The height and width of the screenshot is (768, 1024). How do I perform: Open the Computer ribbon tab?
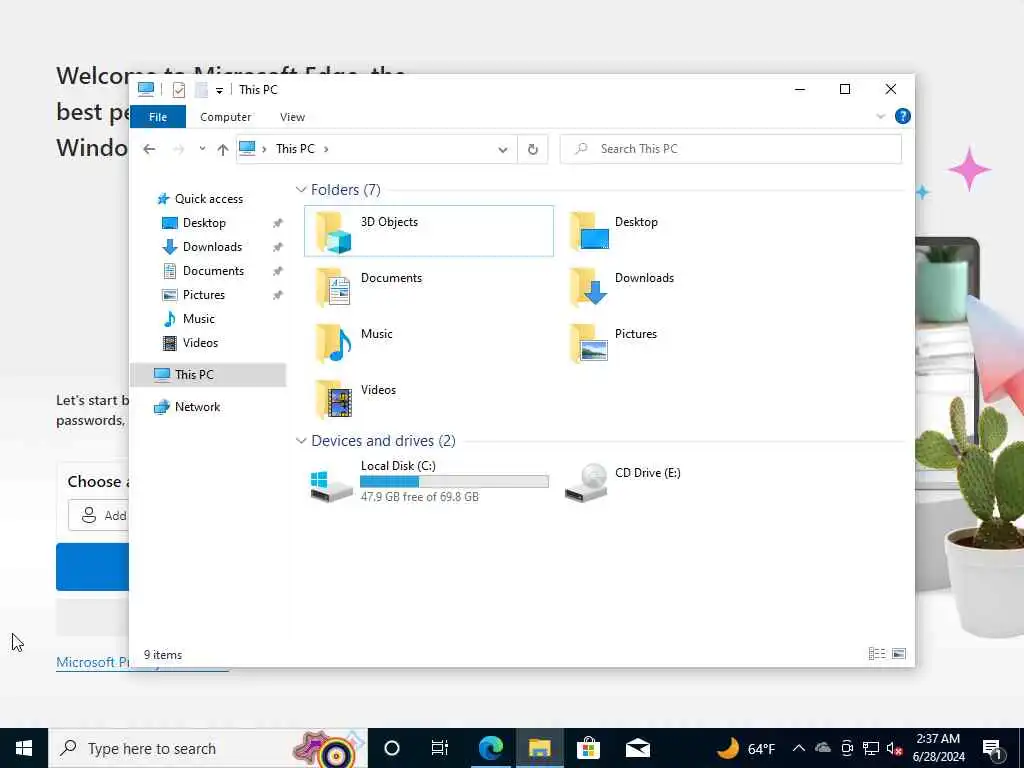[x=225, y=117]
